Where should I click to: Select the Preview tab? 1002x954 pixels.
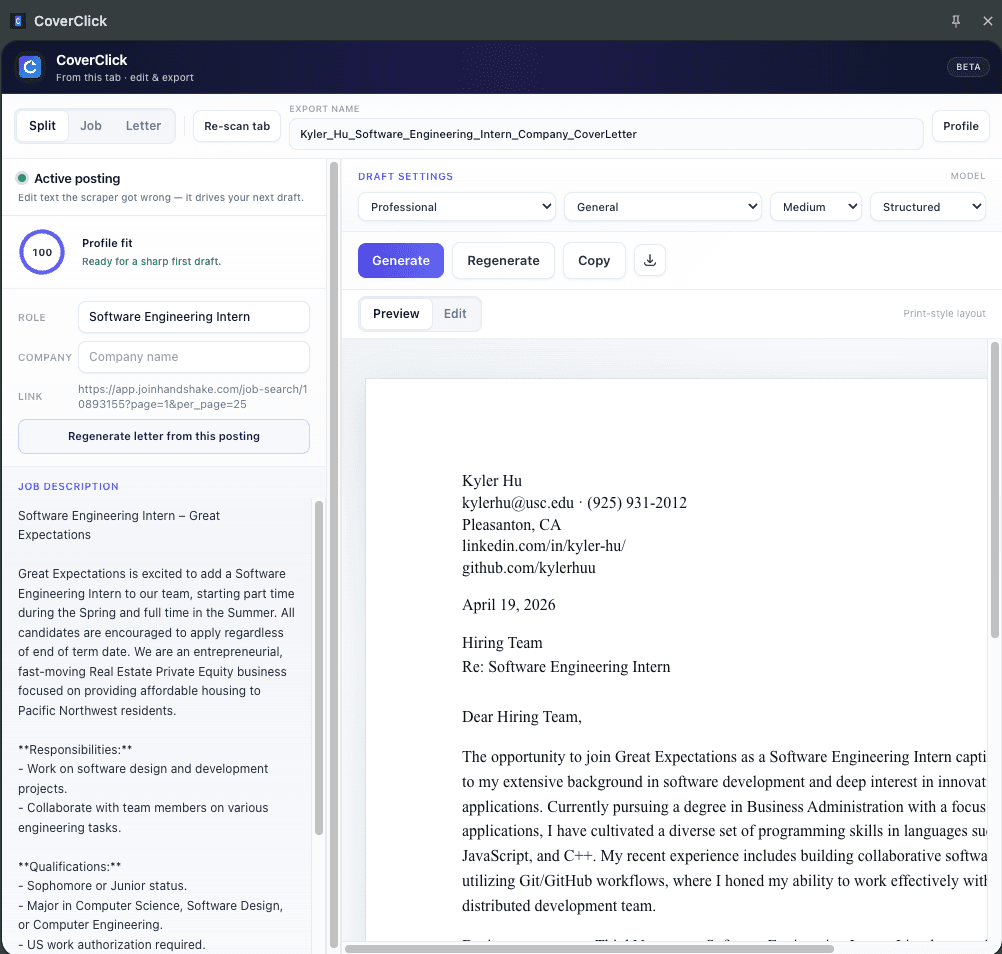[396, 314]
